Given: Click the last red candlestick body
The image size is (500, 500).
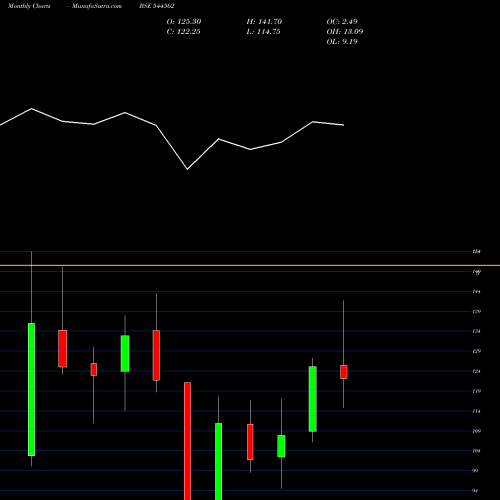Looking at the screenshot, I should click(344, 372).
